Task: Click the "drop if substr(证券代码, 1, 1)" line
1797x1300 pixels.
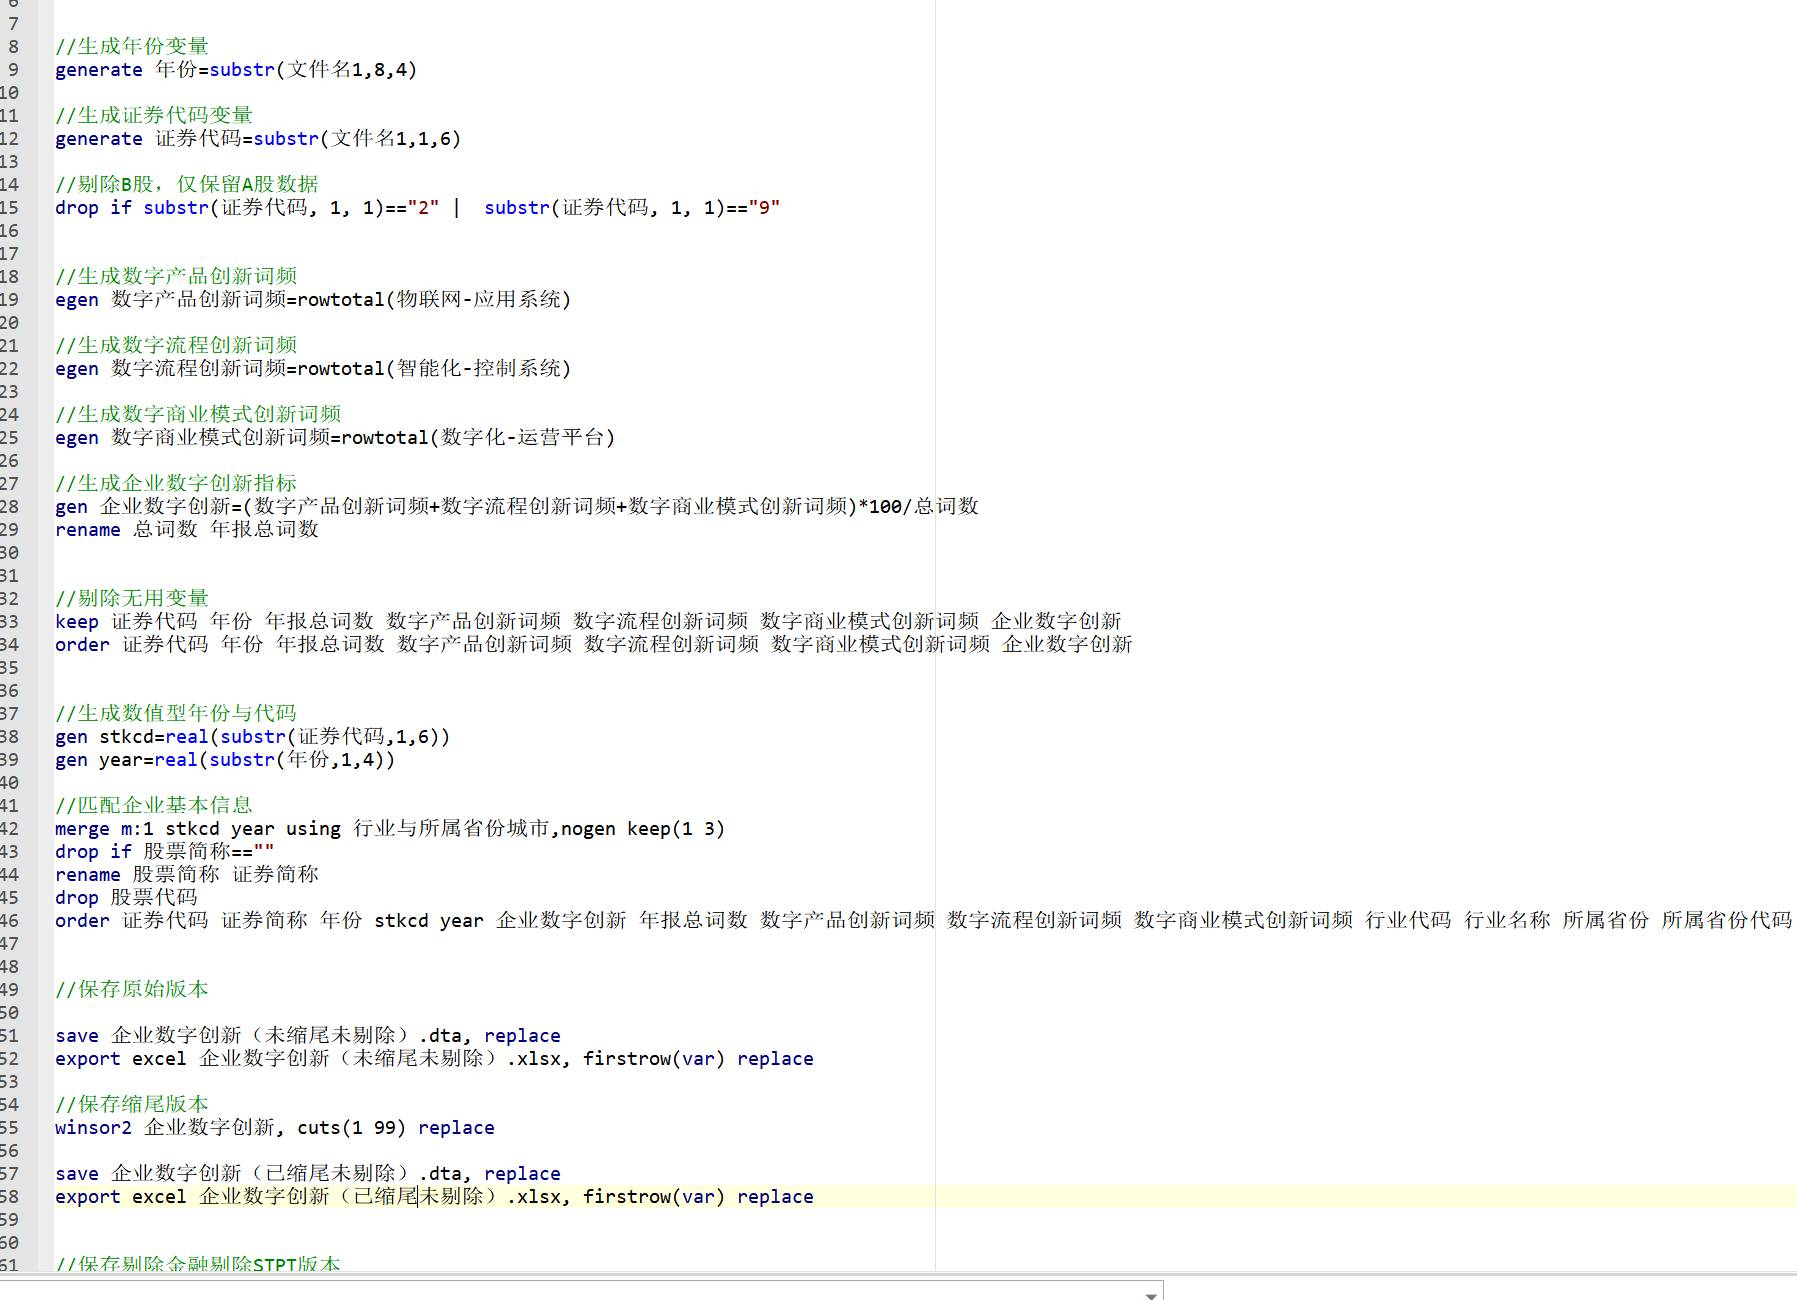Action: pos(418,207)
